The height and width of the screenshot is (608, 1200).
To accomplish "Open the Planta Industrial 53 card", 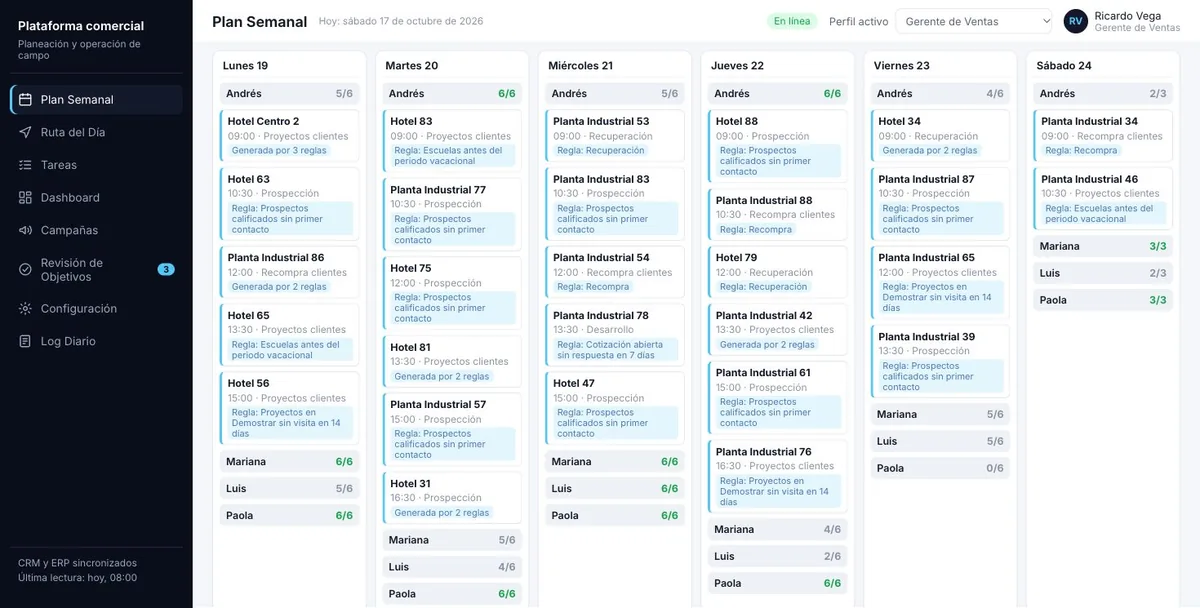I will 615,136.
